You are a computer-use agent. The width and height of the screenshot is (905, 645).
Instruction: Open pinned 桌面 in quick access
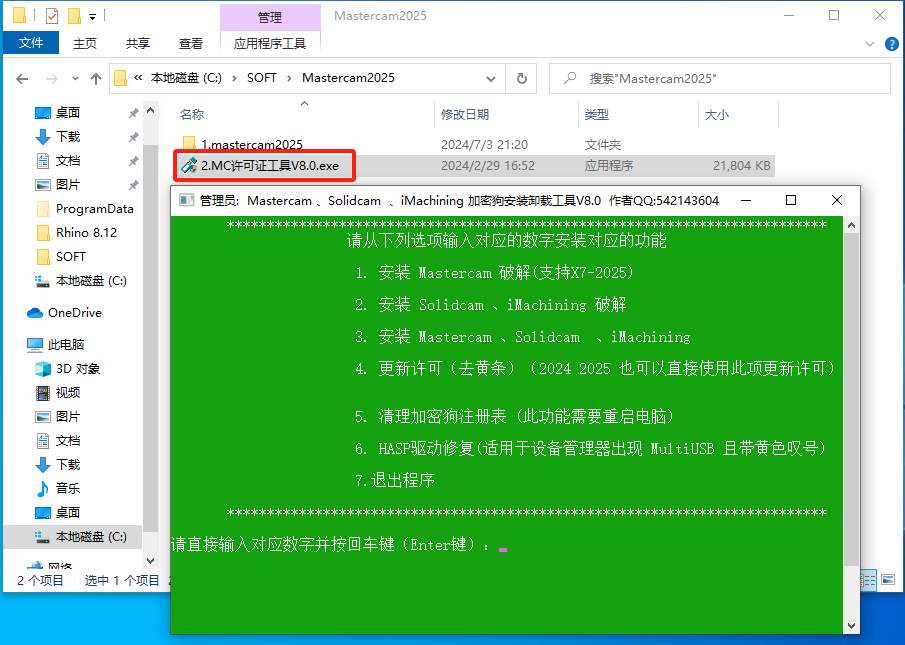[68, 112]
